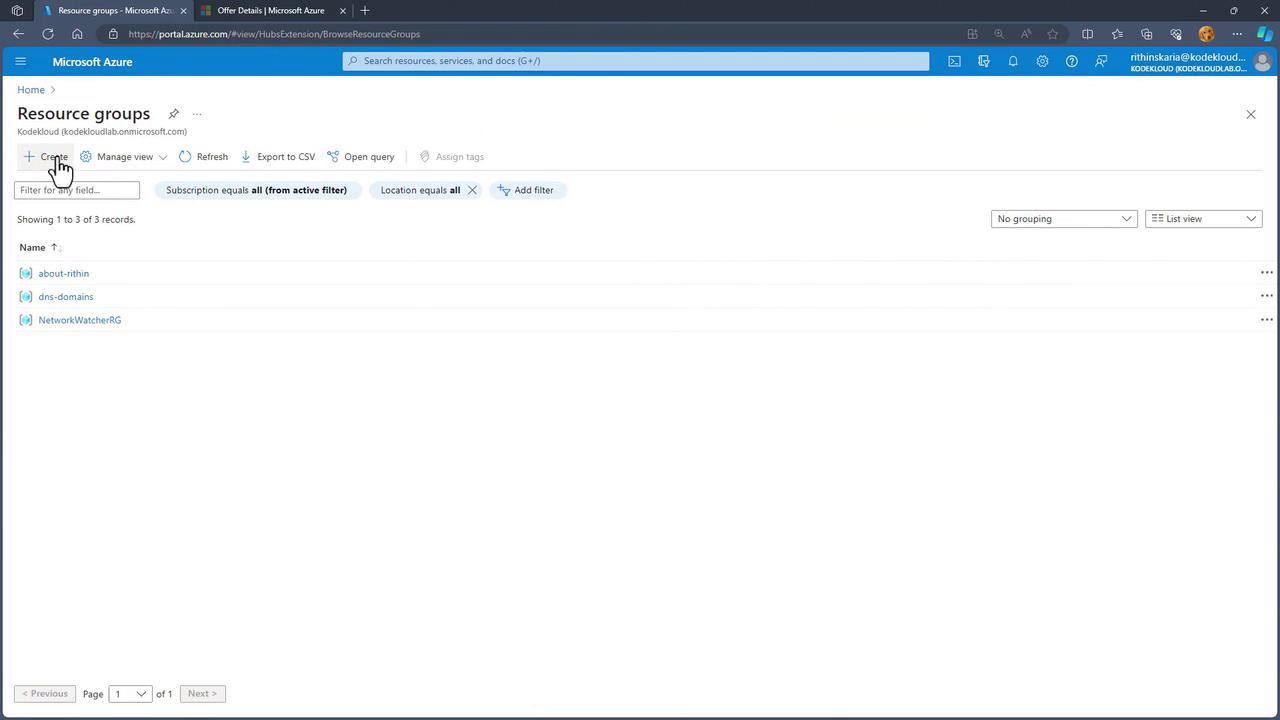Image resolution: width=1280 pixels, height=720 pixels.
Task: Show Azure notifications bell
Action: (x=1013, y=61)
